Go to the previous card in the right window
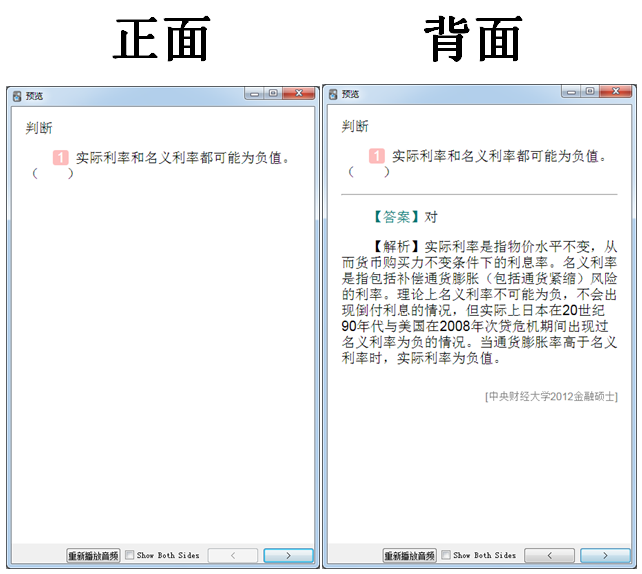The width and height of the screenshot is (642, 574). click(x=549, y=556)
